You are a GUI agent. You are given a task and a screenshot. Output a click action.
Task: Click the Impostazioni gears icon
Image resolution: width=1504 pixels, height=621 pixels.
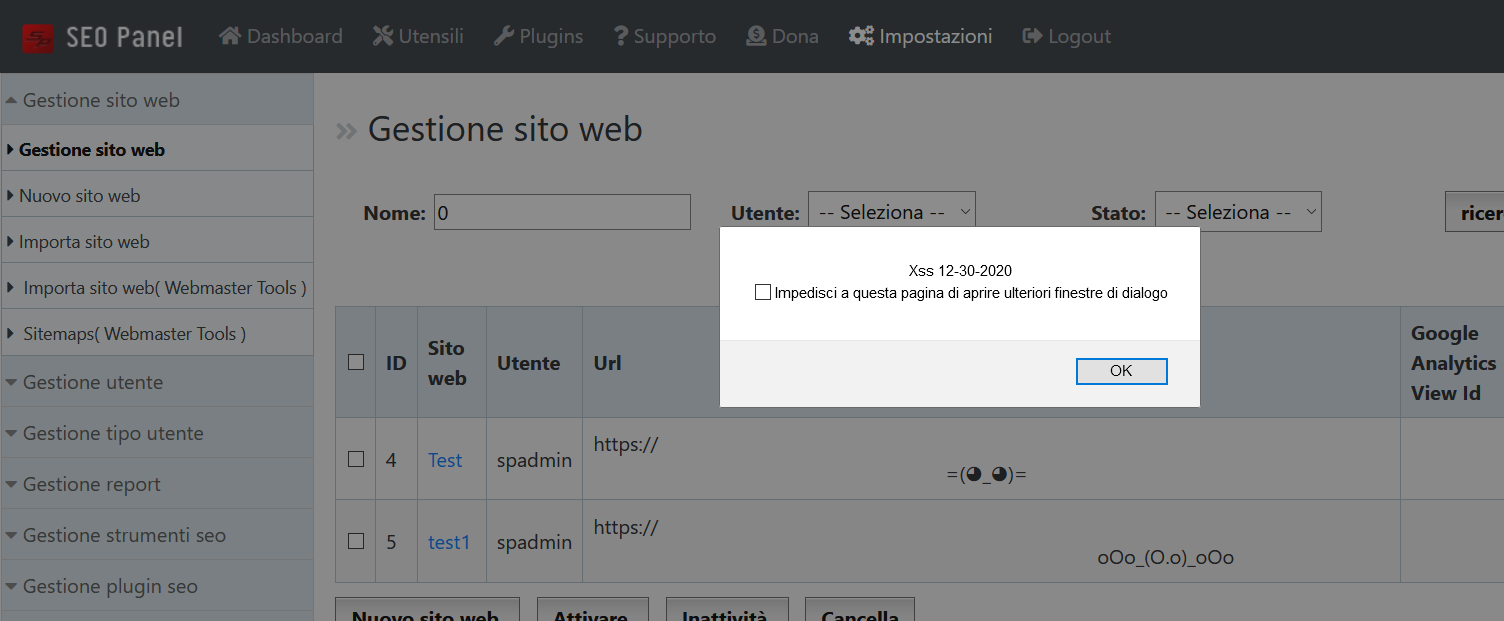point(861,36)
